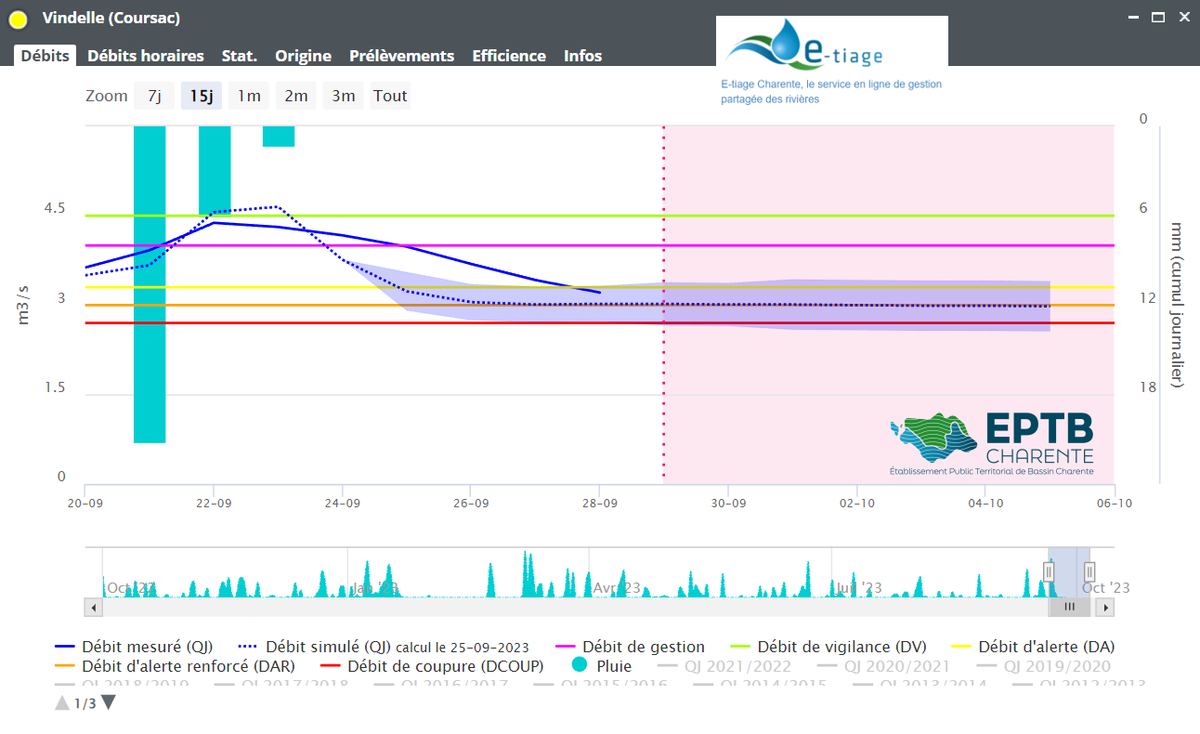Viewport: 1200px width, 734px height.
Task: Toggle Débit de vigilance (DV) series
Action: (827, 647)
